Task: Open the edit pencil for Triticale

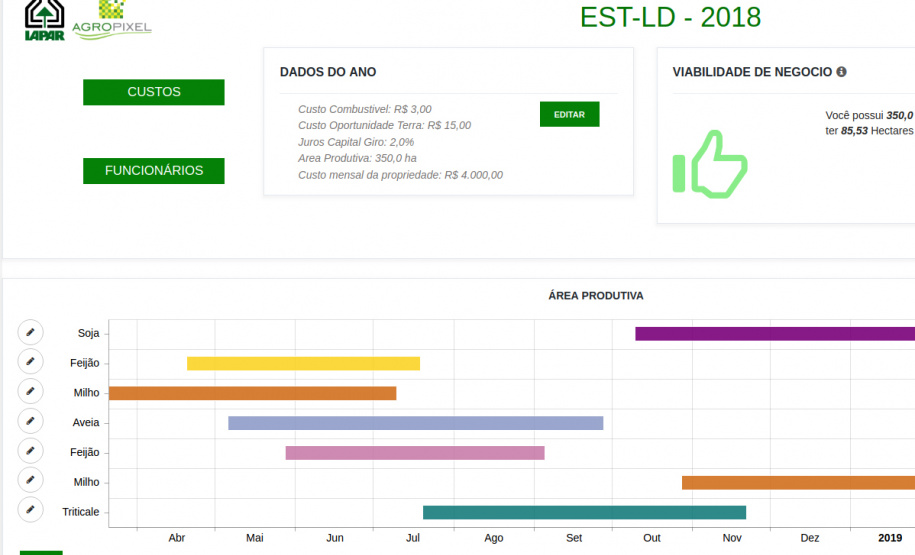Action: [30, 510]
